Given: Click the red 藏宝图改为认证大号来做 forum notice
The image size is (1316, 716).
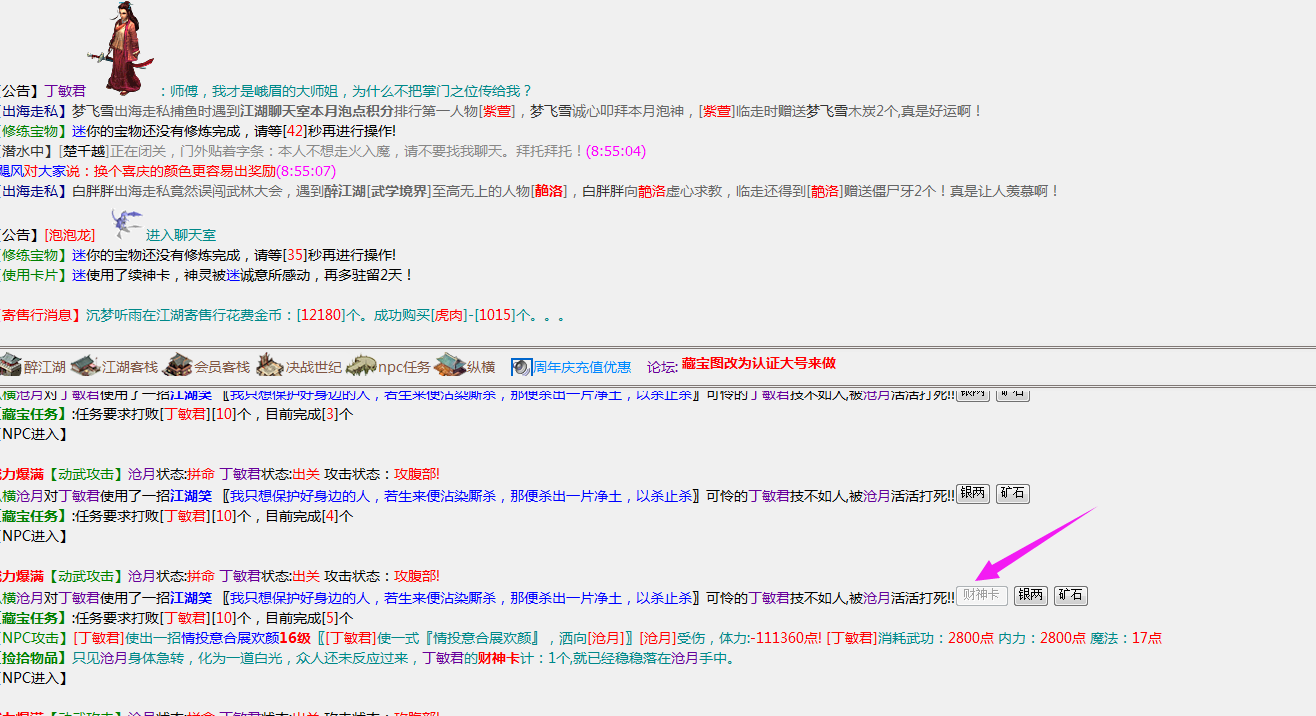Looking at the screenshot, I should [758, 364].
